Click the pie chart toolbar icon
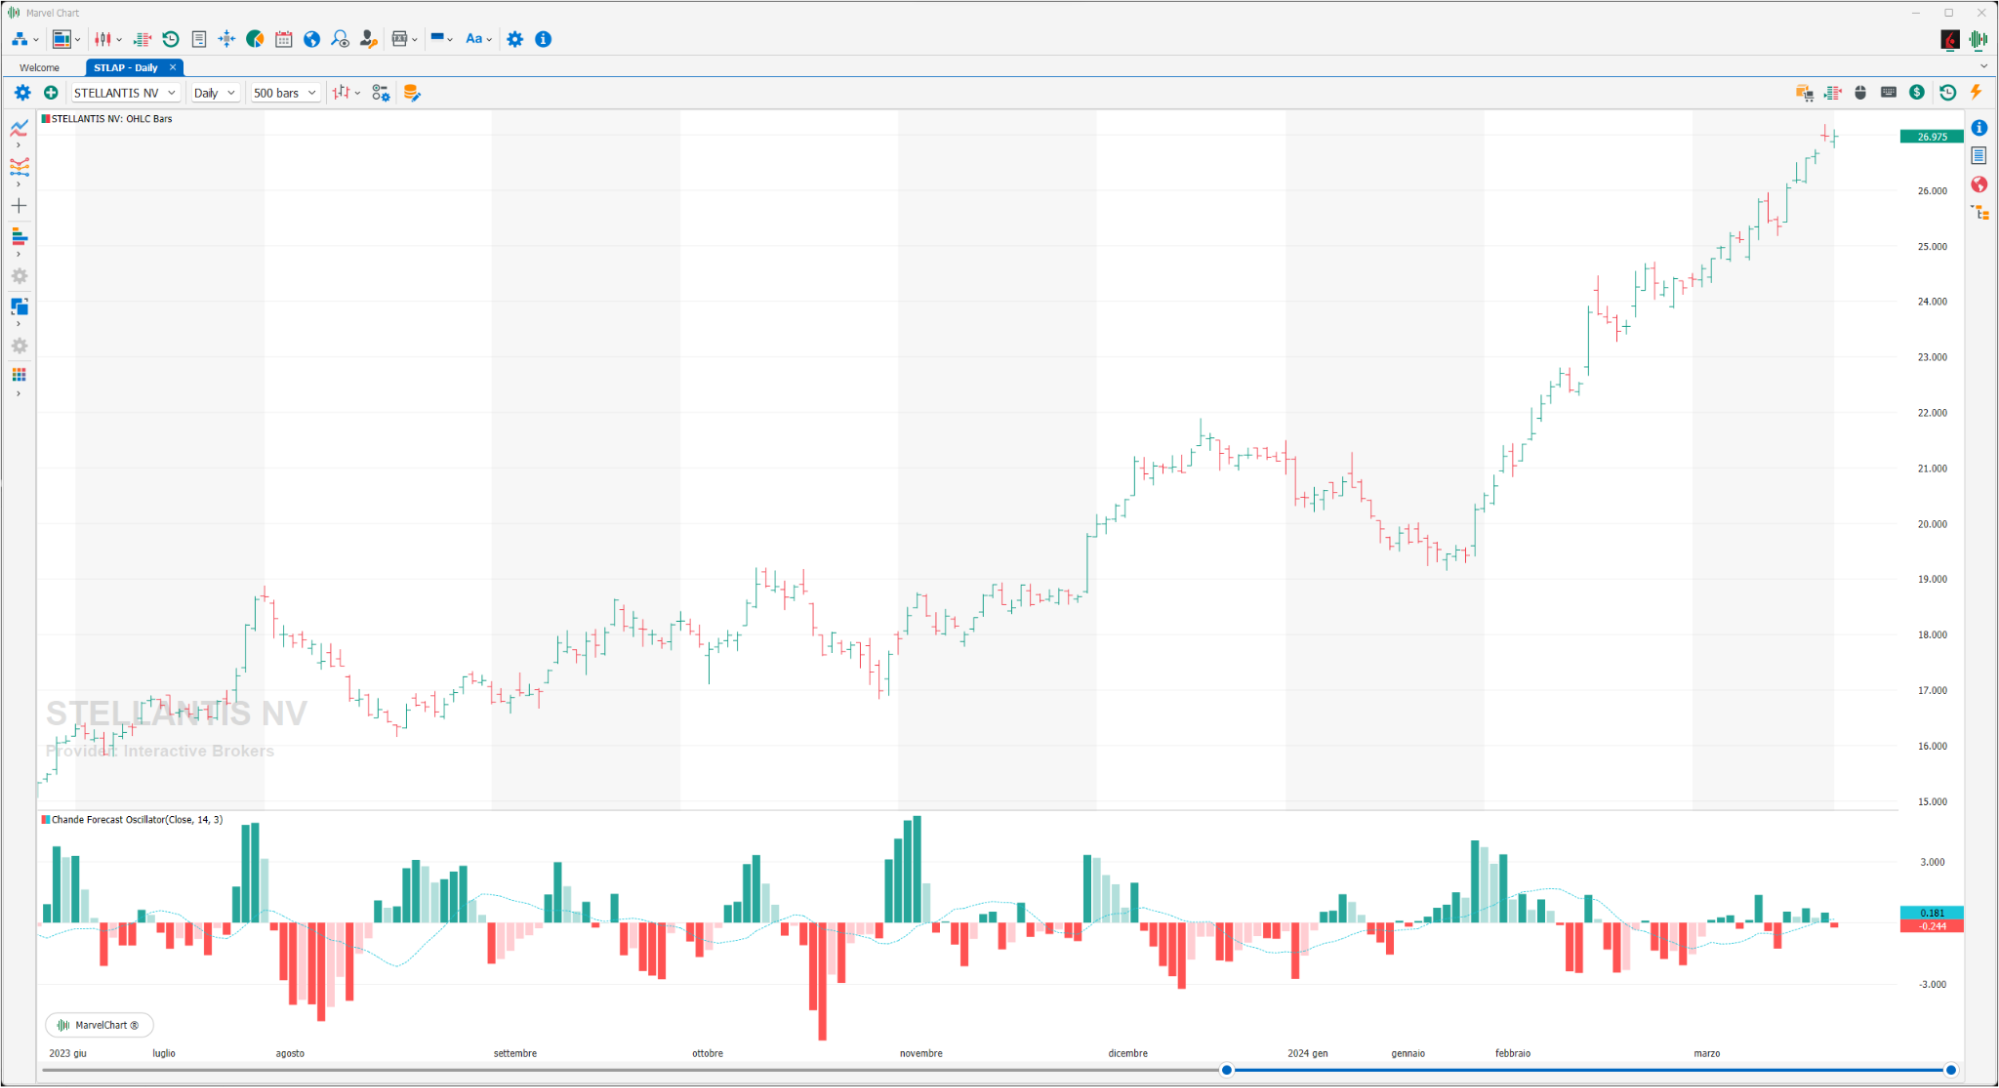This screenshot has width=1999, height=1088. [255, 39]
